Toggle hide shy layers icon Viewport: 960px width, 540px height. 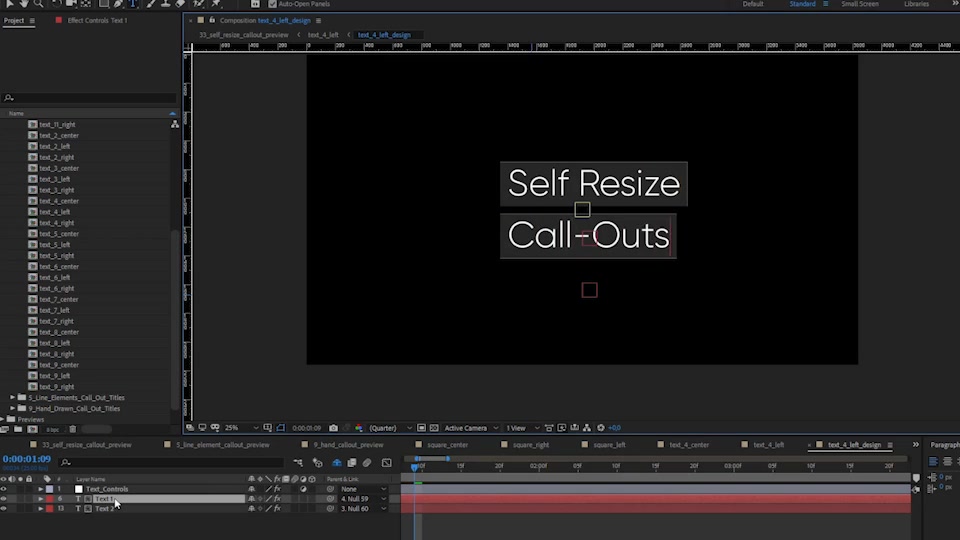(337, 463)
